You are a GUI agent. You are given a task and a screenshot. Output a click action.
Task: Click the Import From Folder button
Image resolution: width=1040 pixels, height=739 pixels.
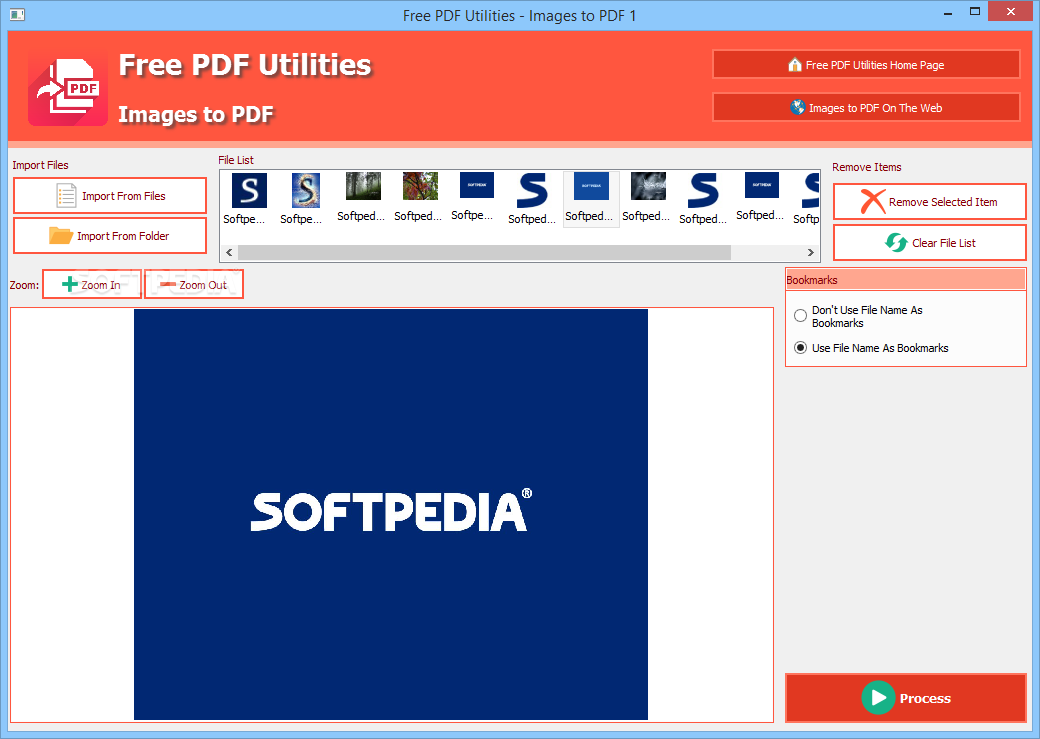pyautogui.click(x=110, y=235)
